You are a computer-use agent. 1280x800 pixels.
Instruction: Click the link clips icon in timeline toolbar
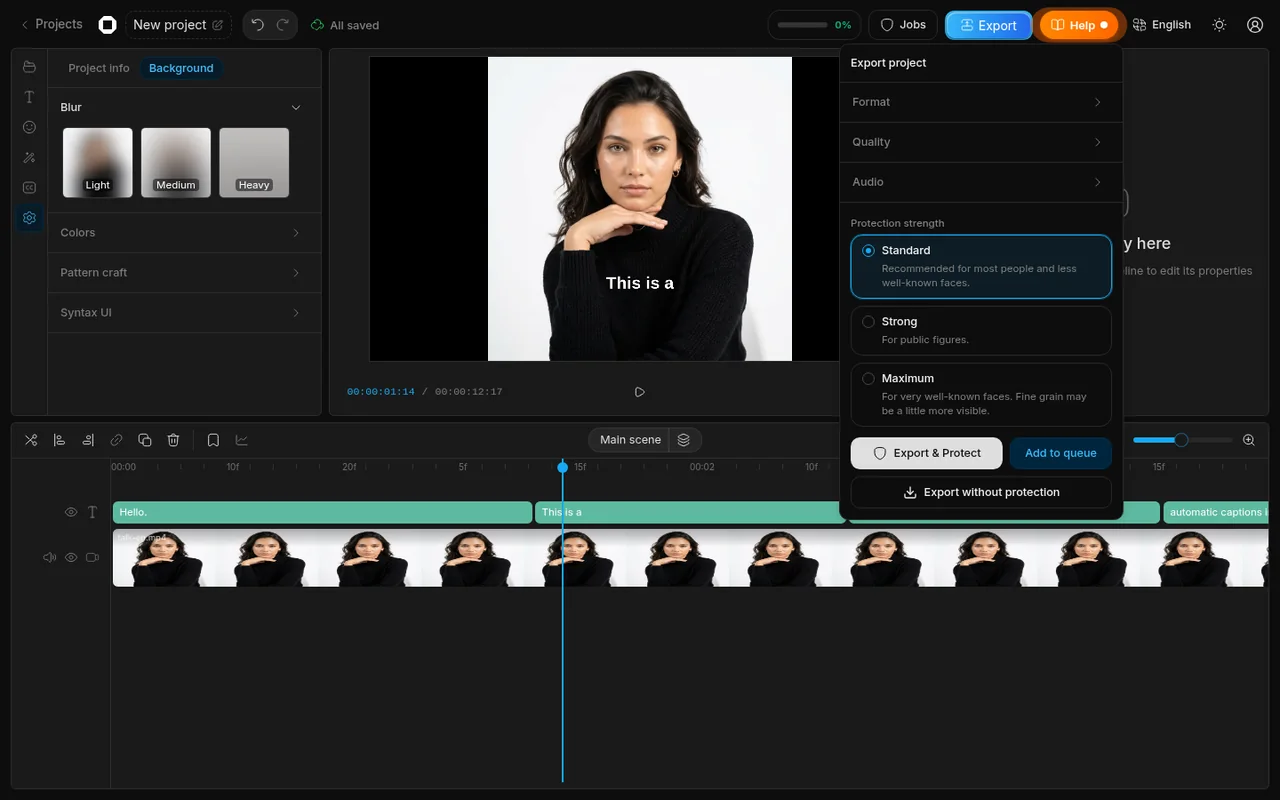point(116,440)
